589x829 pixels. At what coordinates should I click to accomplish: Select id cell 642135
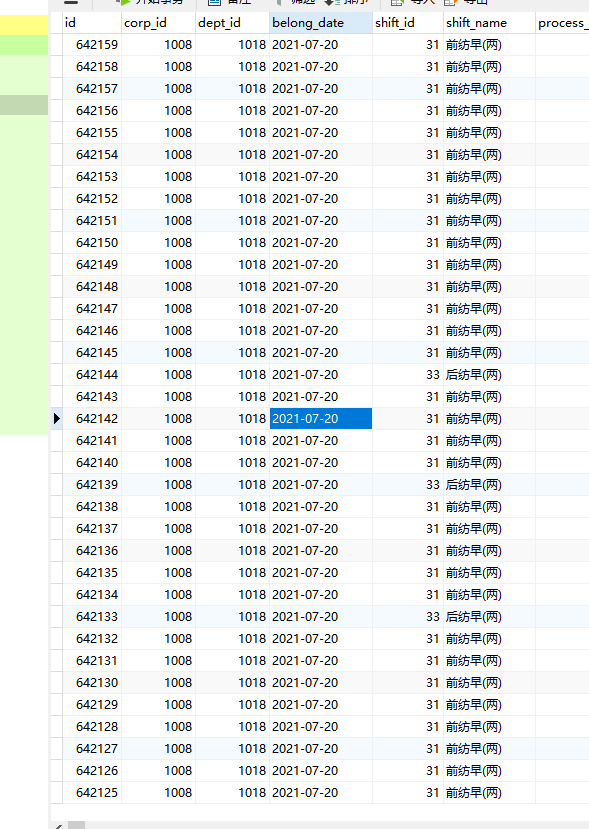92,573
